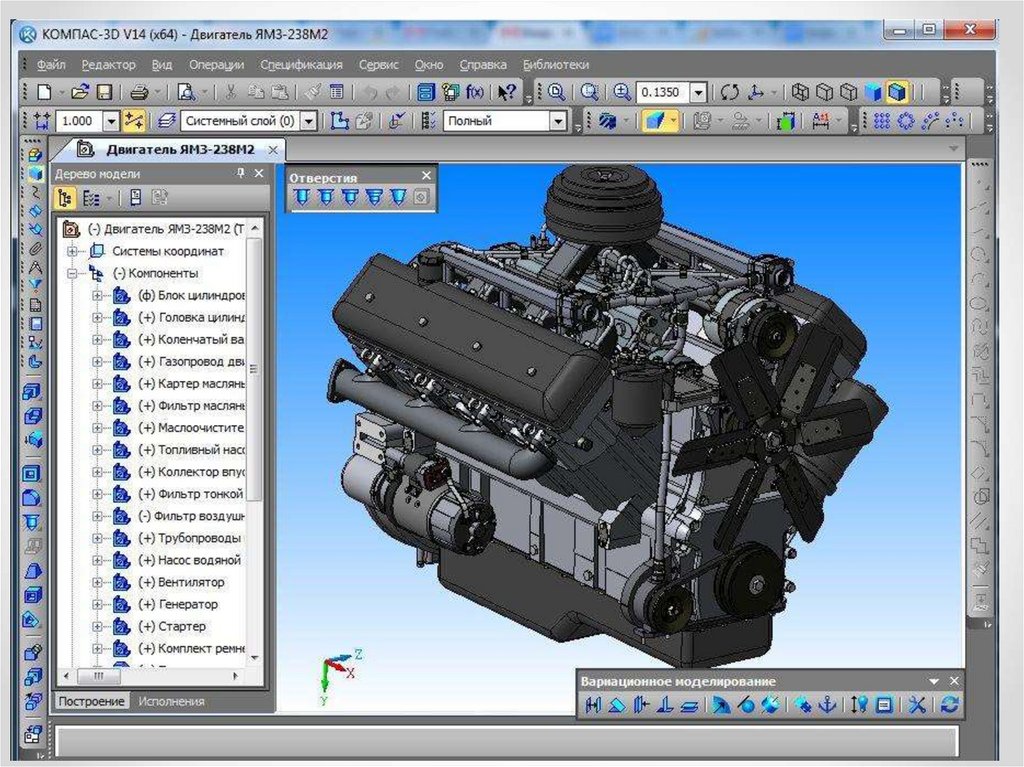Open the zoom scale 0.1350 dropdown
The height and width of the screenshot is (767, 1024).
(698, 93)
